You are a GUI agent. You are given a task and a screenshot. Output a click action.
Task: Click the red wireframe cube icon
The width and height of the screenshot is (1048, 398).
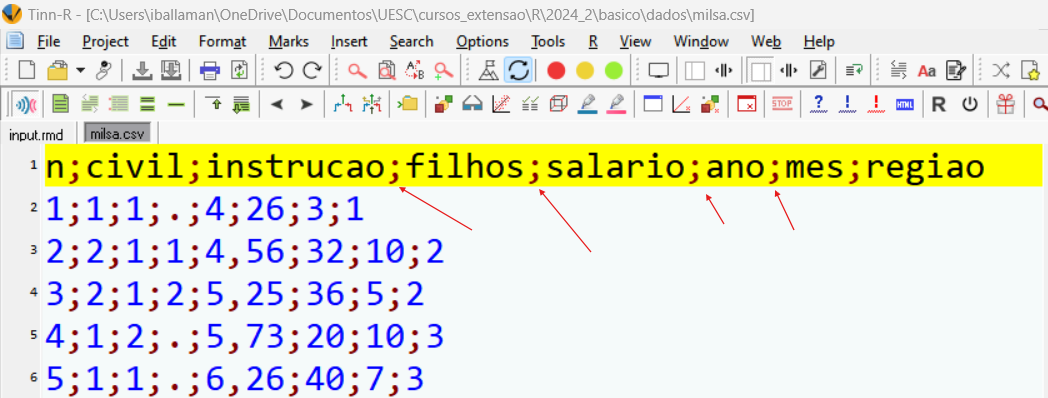click(558, 104)
